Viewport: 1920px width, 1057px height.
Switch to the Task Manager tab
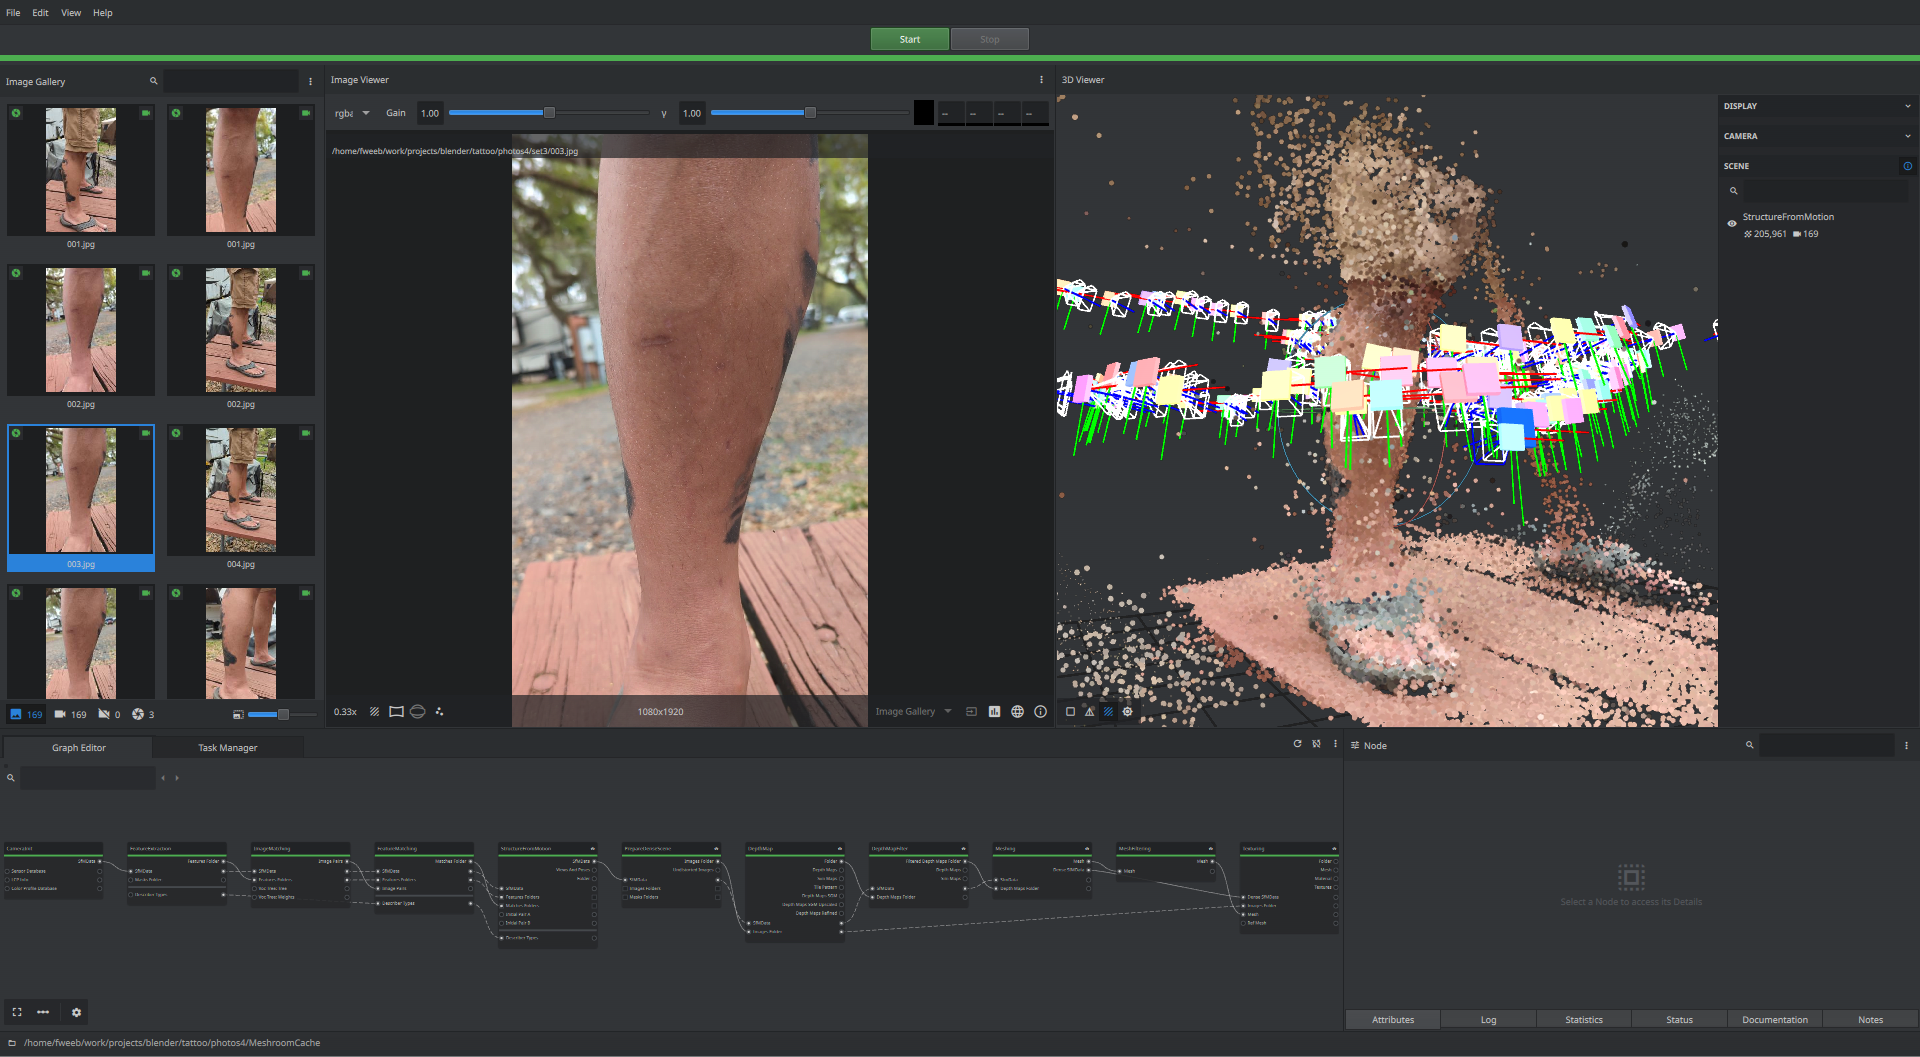[x=228, y=747]
